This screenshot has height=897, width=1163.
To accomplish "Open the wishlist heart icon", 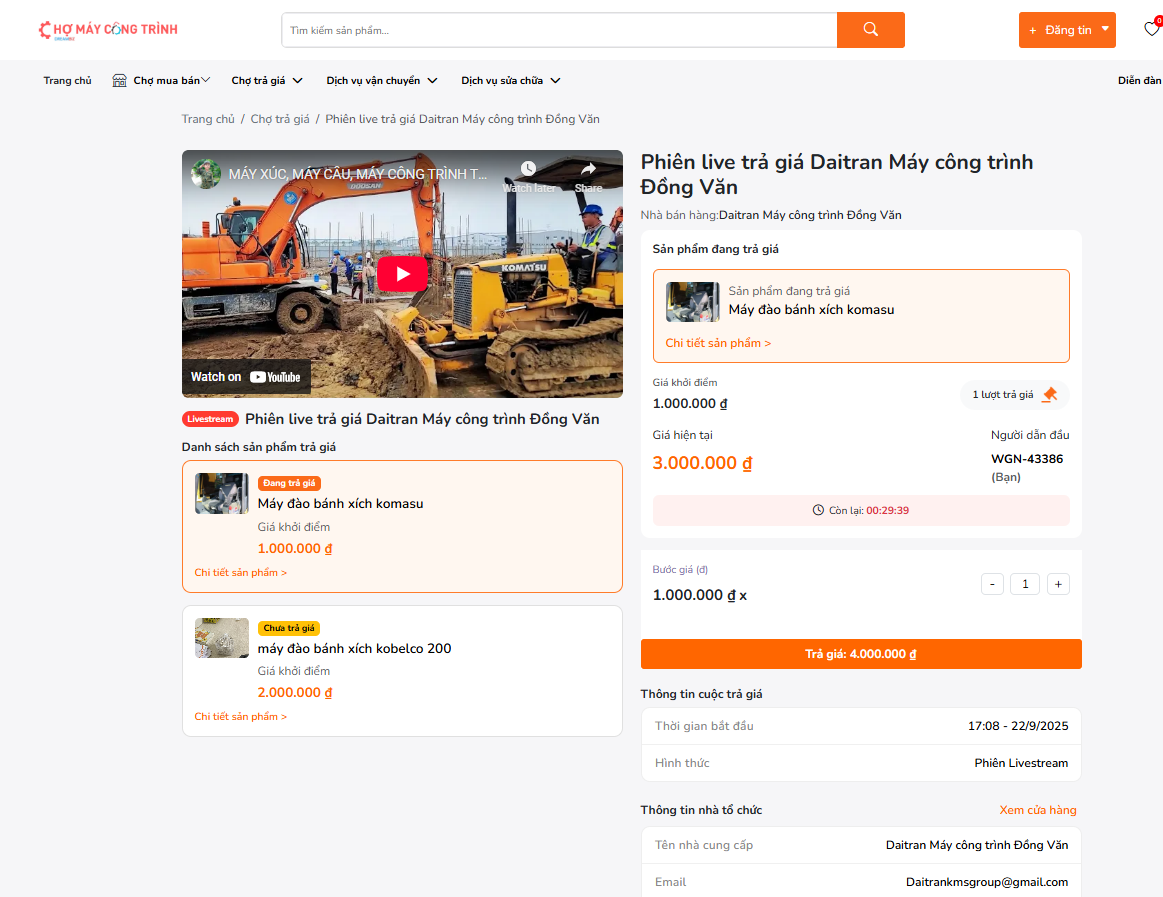I will click(1151, 29).
